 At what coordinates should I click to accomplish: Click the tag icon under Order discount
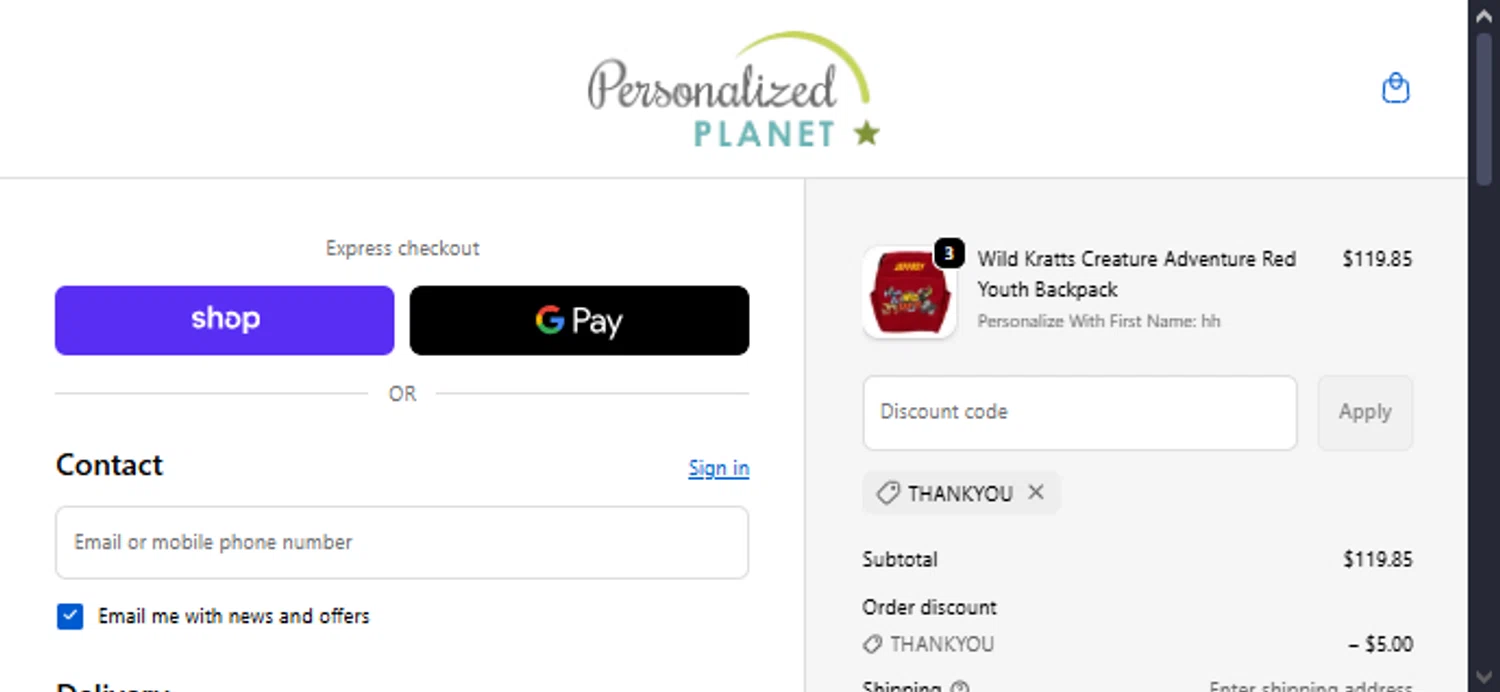pos(873,645)
